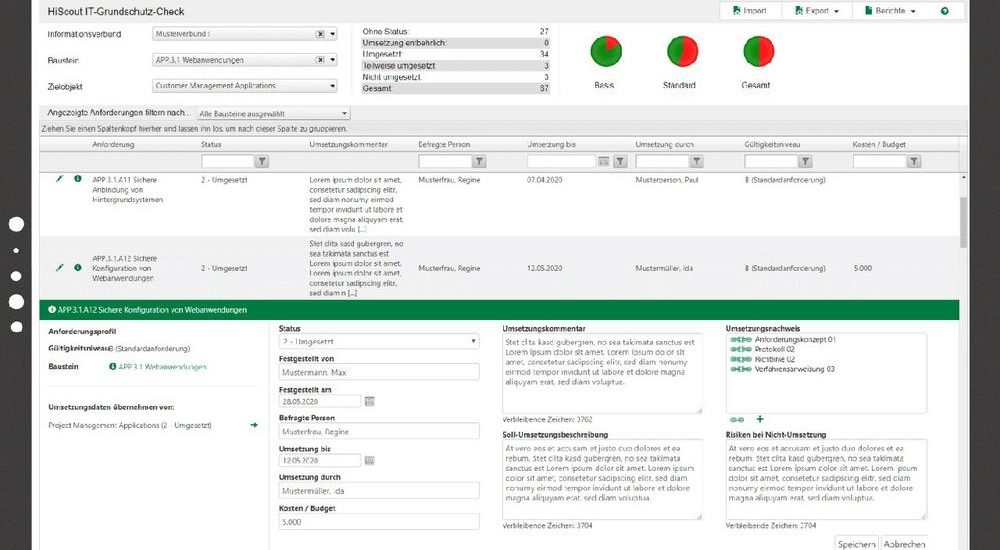Click filter icon under Kosten / Budget column
Image resolution: width=1000 pixels, height=550 pixels.
pos(915,161)
